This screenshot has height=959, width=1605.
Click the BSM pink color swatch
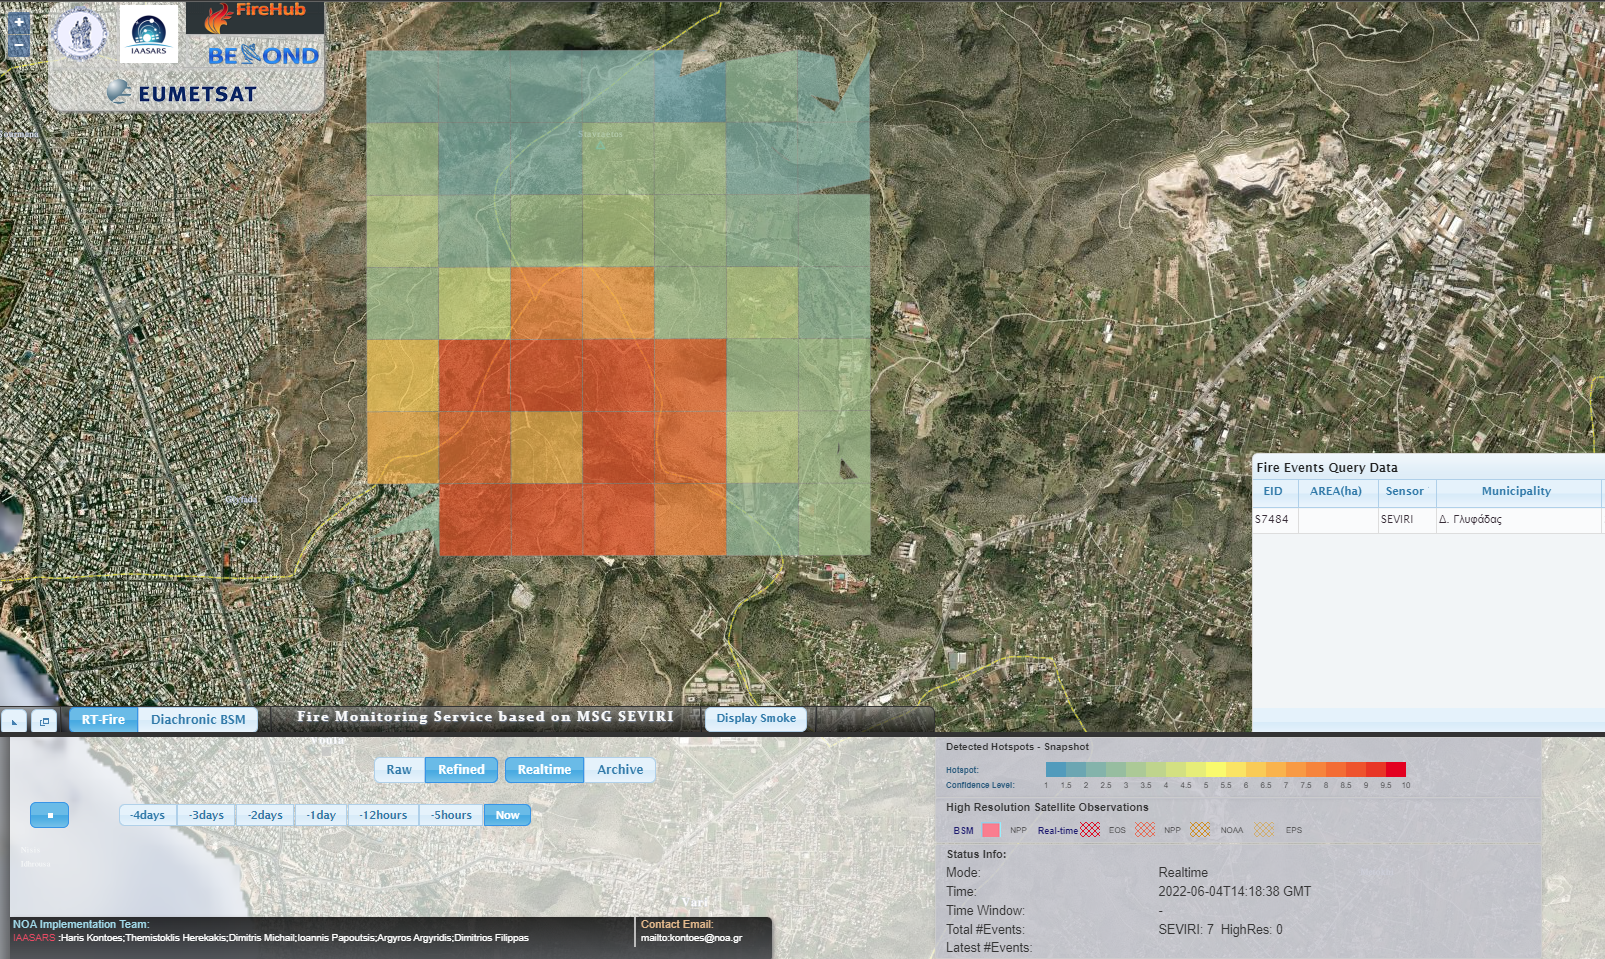click(991, 830)
